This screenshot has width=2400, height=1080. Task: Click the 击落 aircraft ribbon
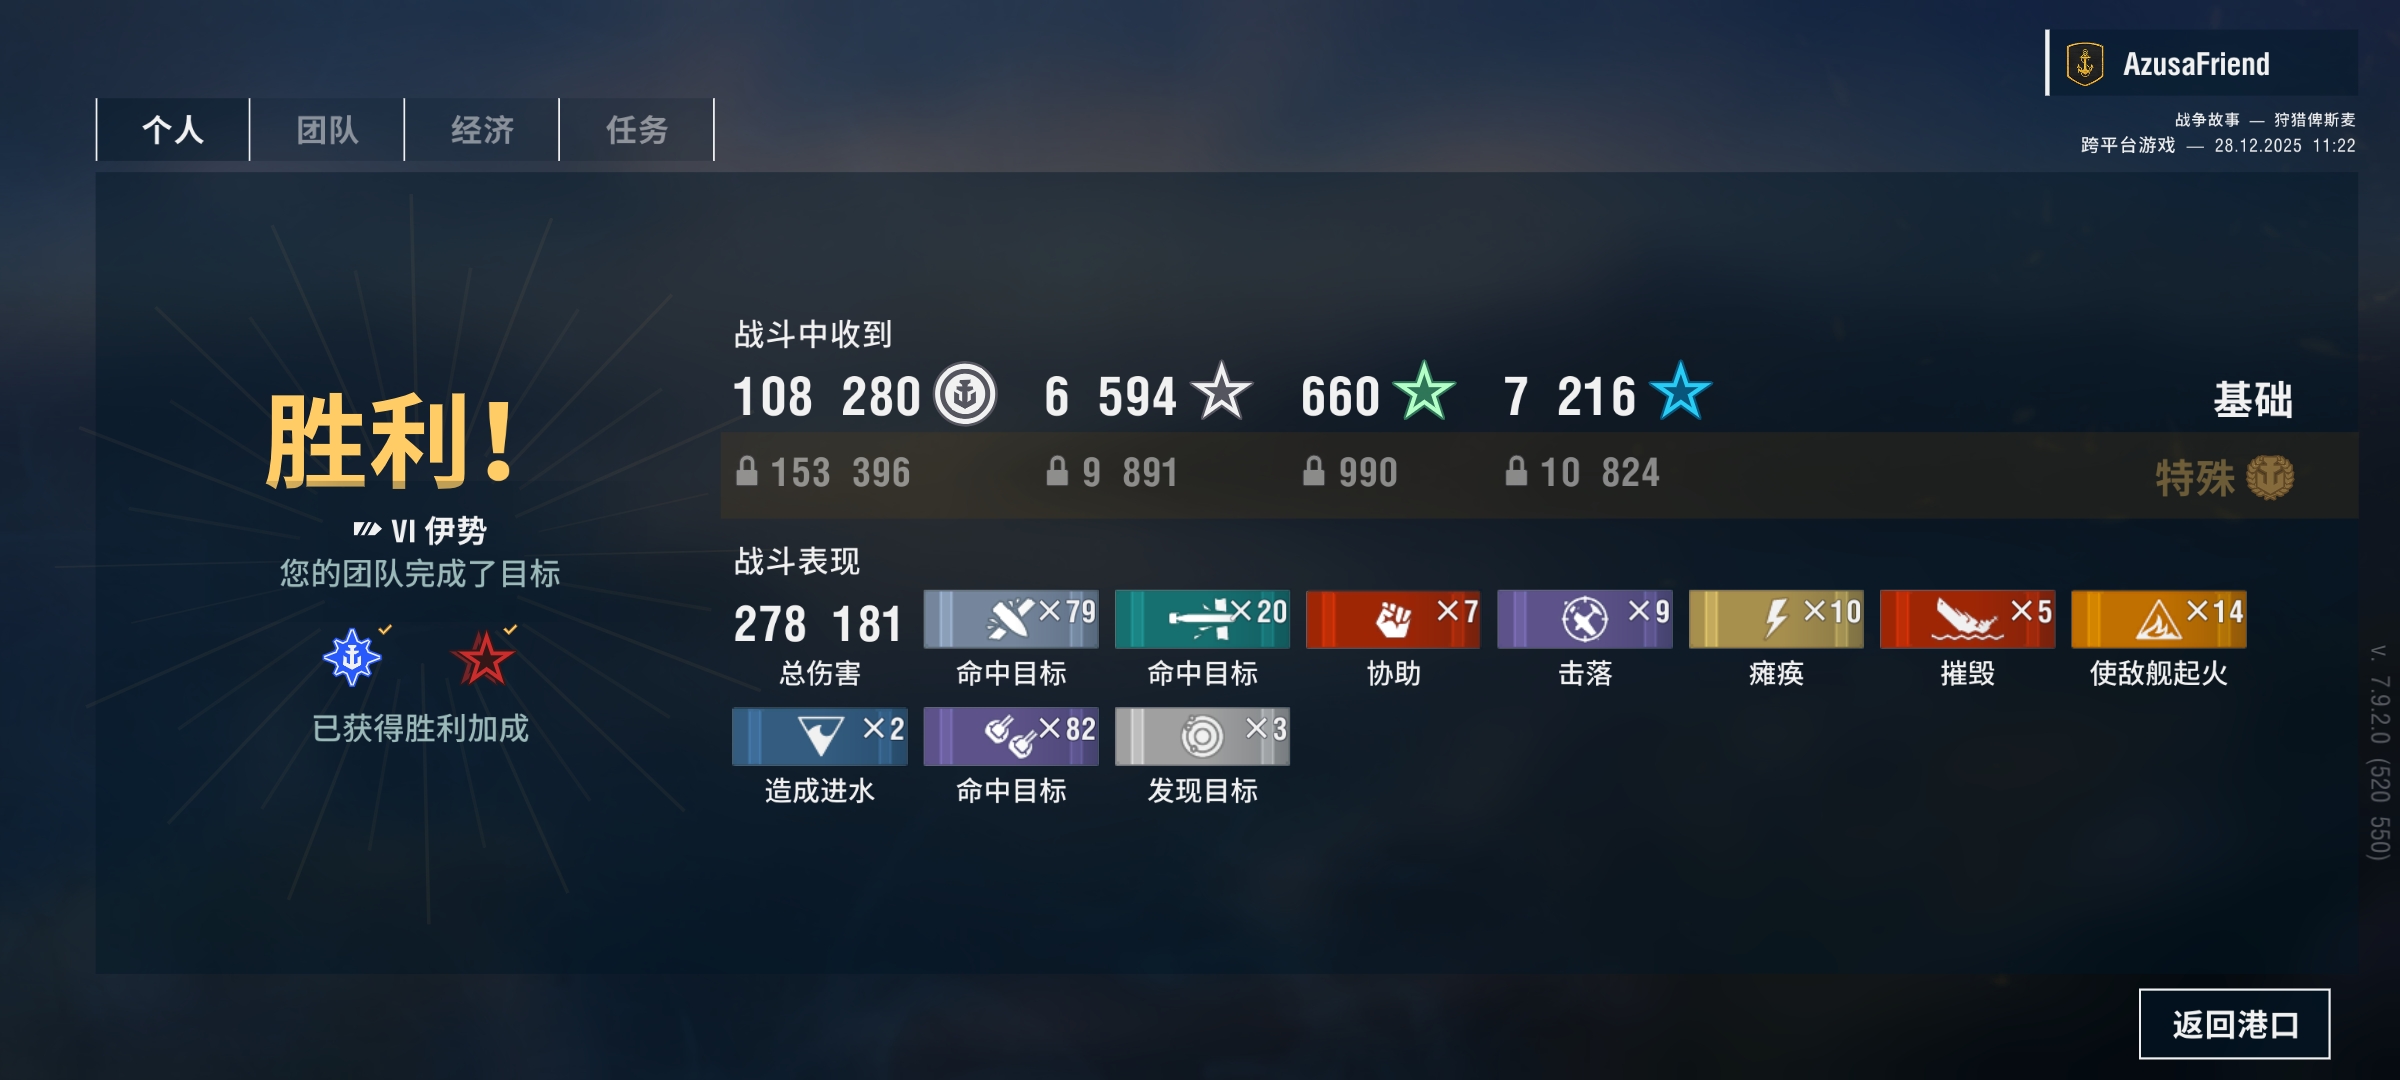[1584, 620]
